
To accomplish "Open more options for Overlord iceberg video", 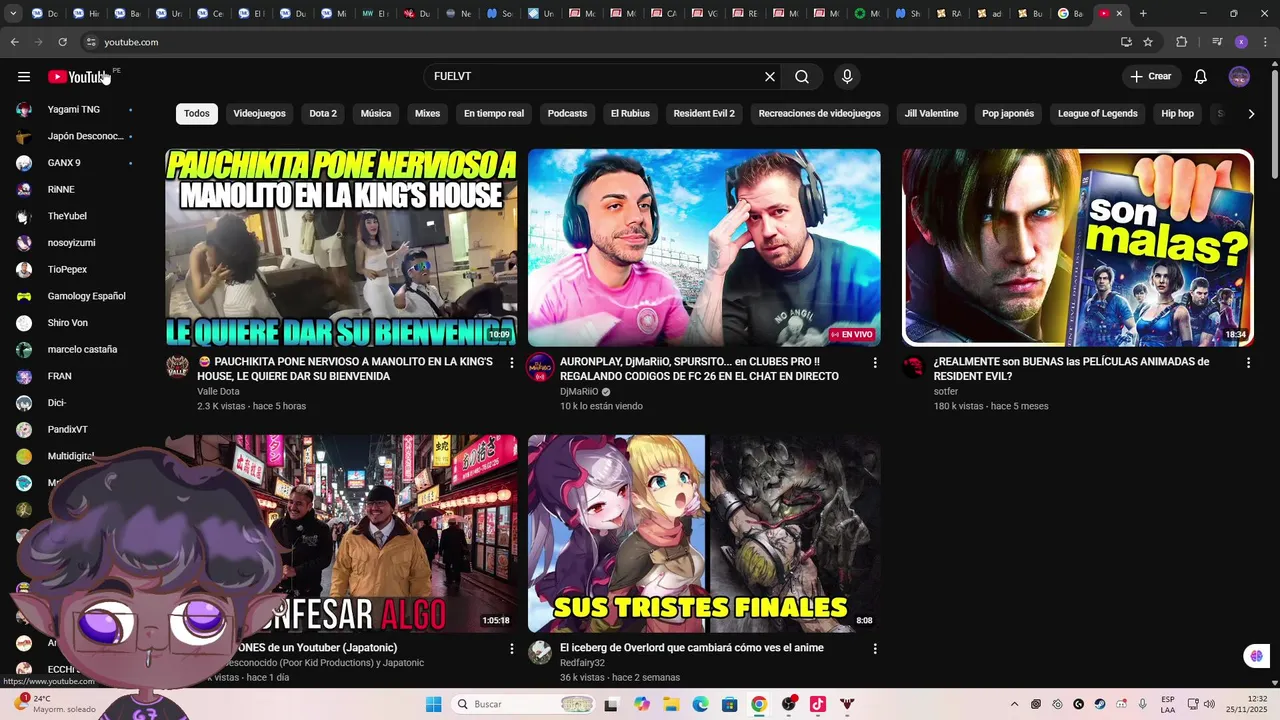I will (875, 649).
